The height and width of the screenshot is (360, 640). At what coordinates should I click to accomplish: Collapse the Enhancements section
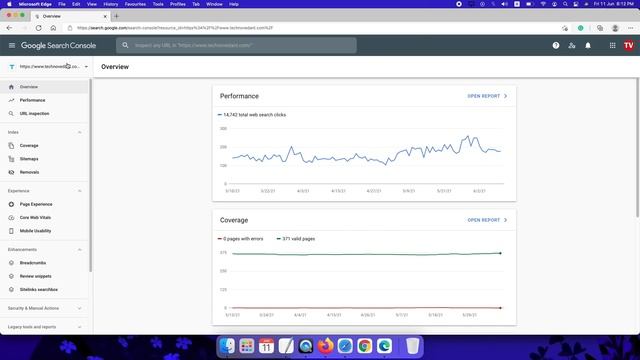(x=80, y=249)
